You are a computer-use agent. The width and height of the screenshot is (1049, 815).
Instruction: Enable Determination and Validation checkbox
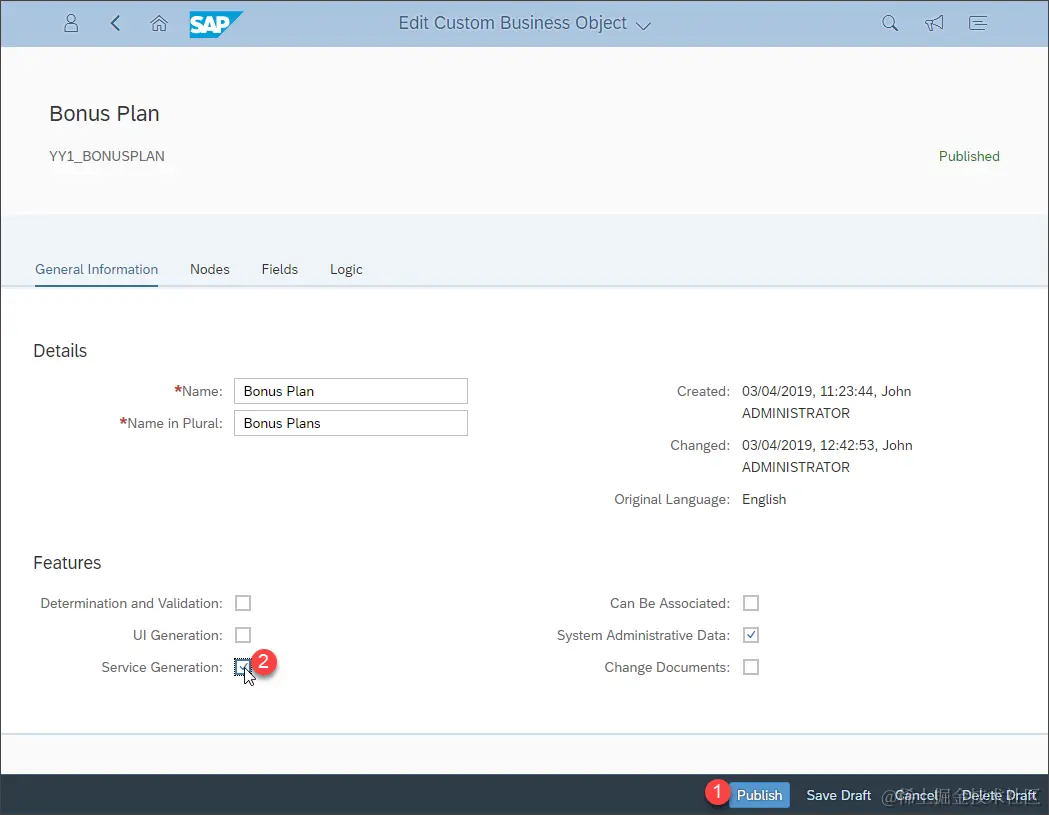243,603
